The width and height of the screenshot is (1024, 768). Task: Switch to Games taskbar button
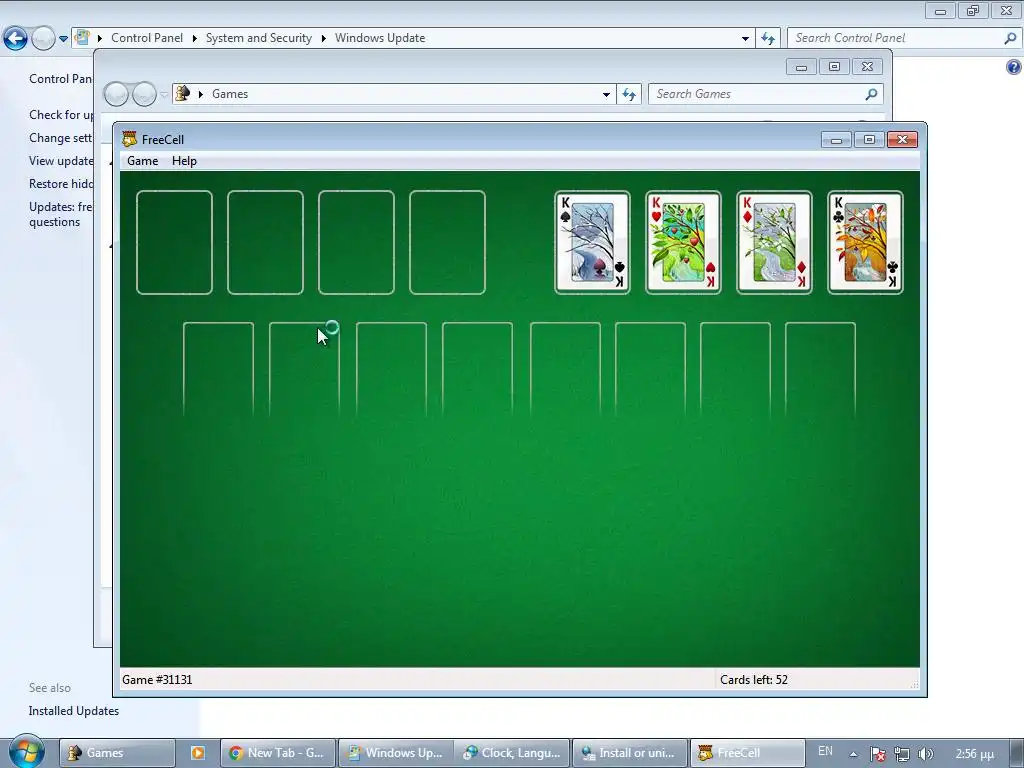[x=118, y=753]
